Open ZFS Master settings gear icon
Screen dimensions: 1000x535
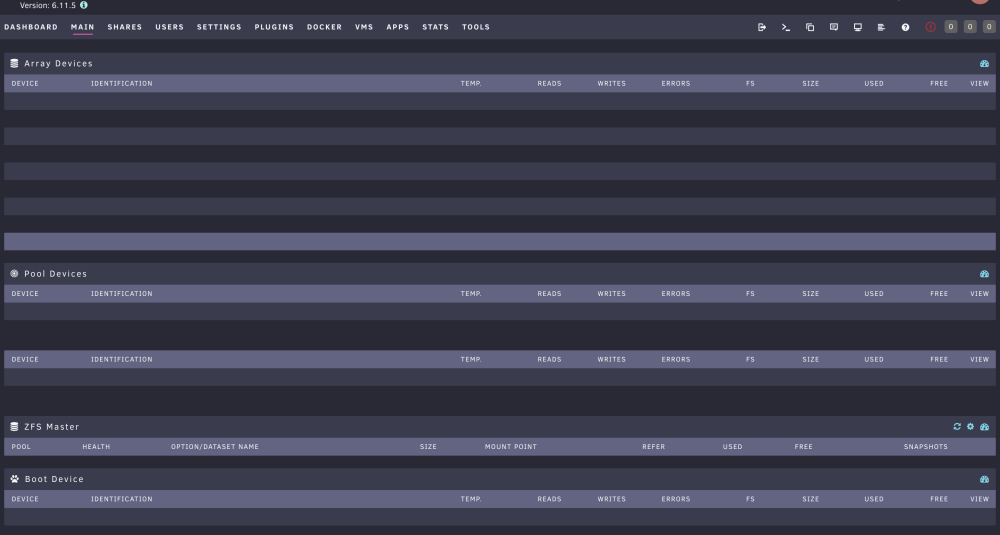pos(970,427)
